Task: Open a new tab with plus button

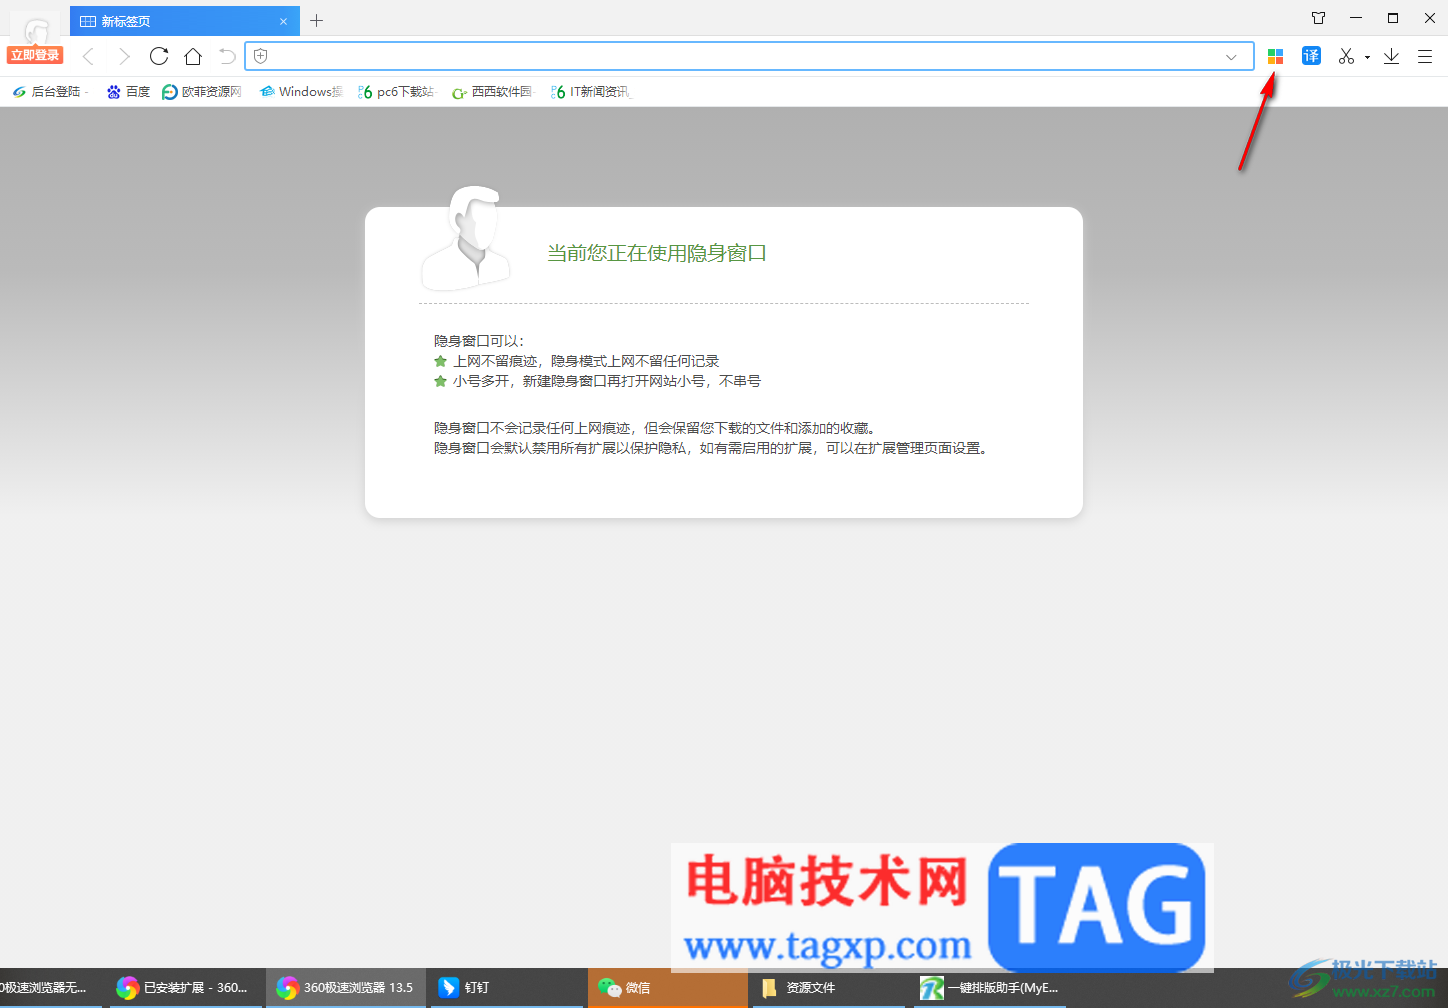Action: [316, 20]
